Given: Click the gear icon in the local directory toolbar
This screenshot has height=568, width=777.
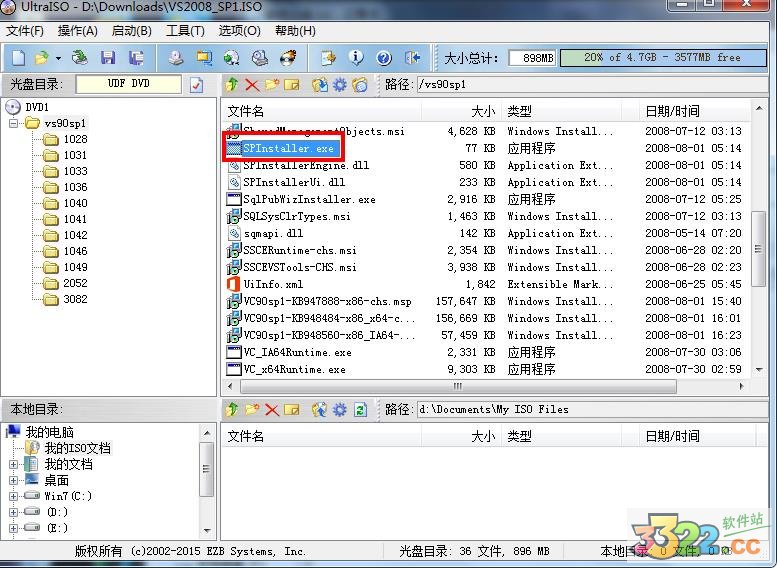Looking at the screenshot, I should 340,410.
